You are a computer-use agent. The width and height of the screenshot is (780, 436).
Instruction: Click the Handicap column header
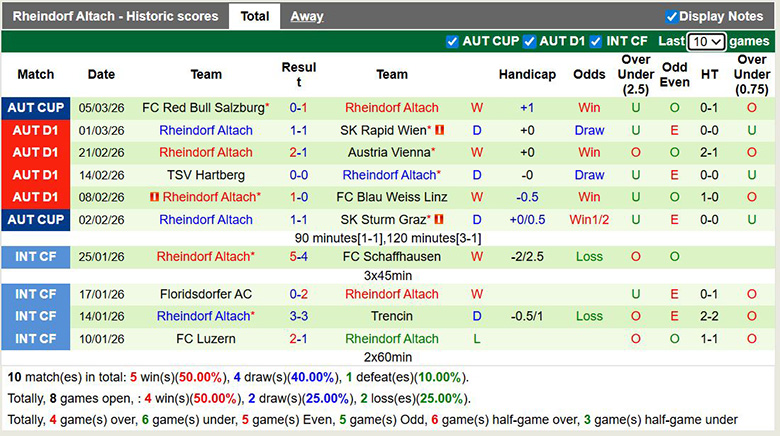[x=527, y=75]
